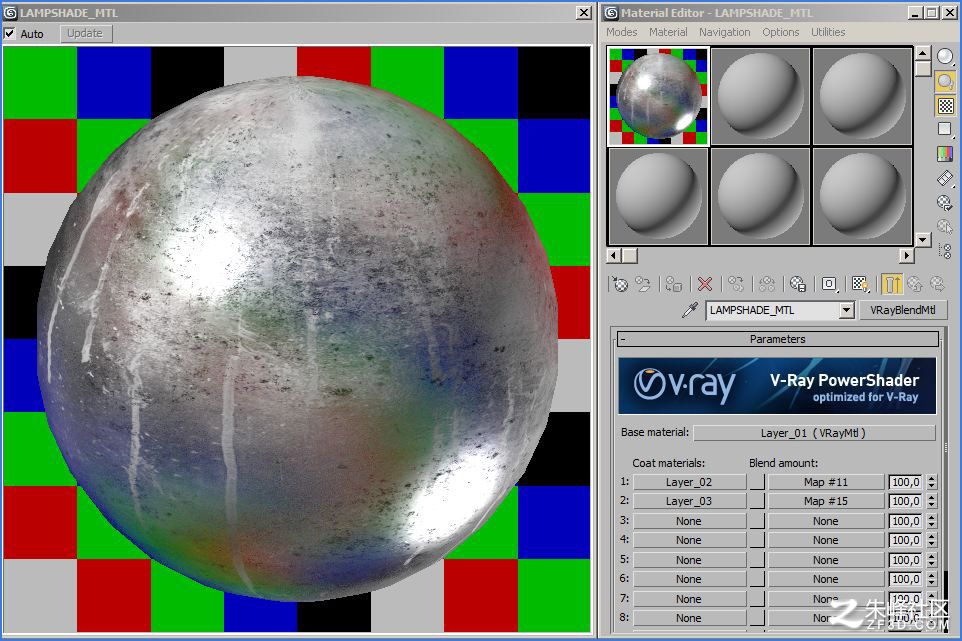Open coat material Layer_03
This screenshot has width=962, height=641.
coord(689,501)
